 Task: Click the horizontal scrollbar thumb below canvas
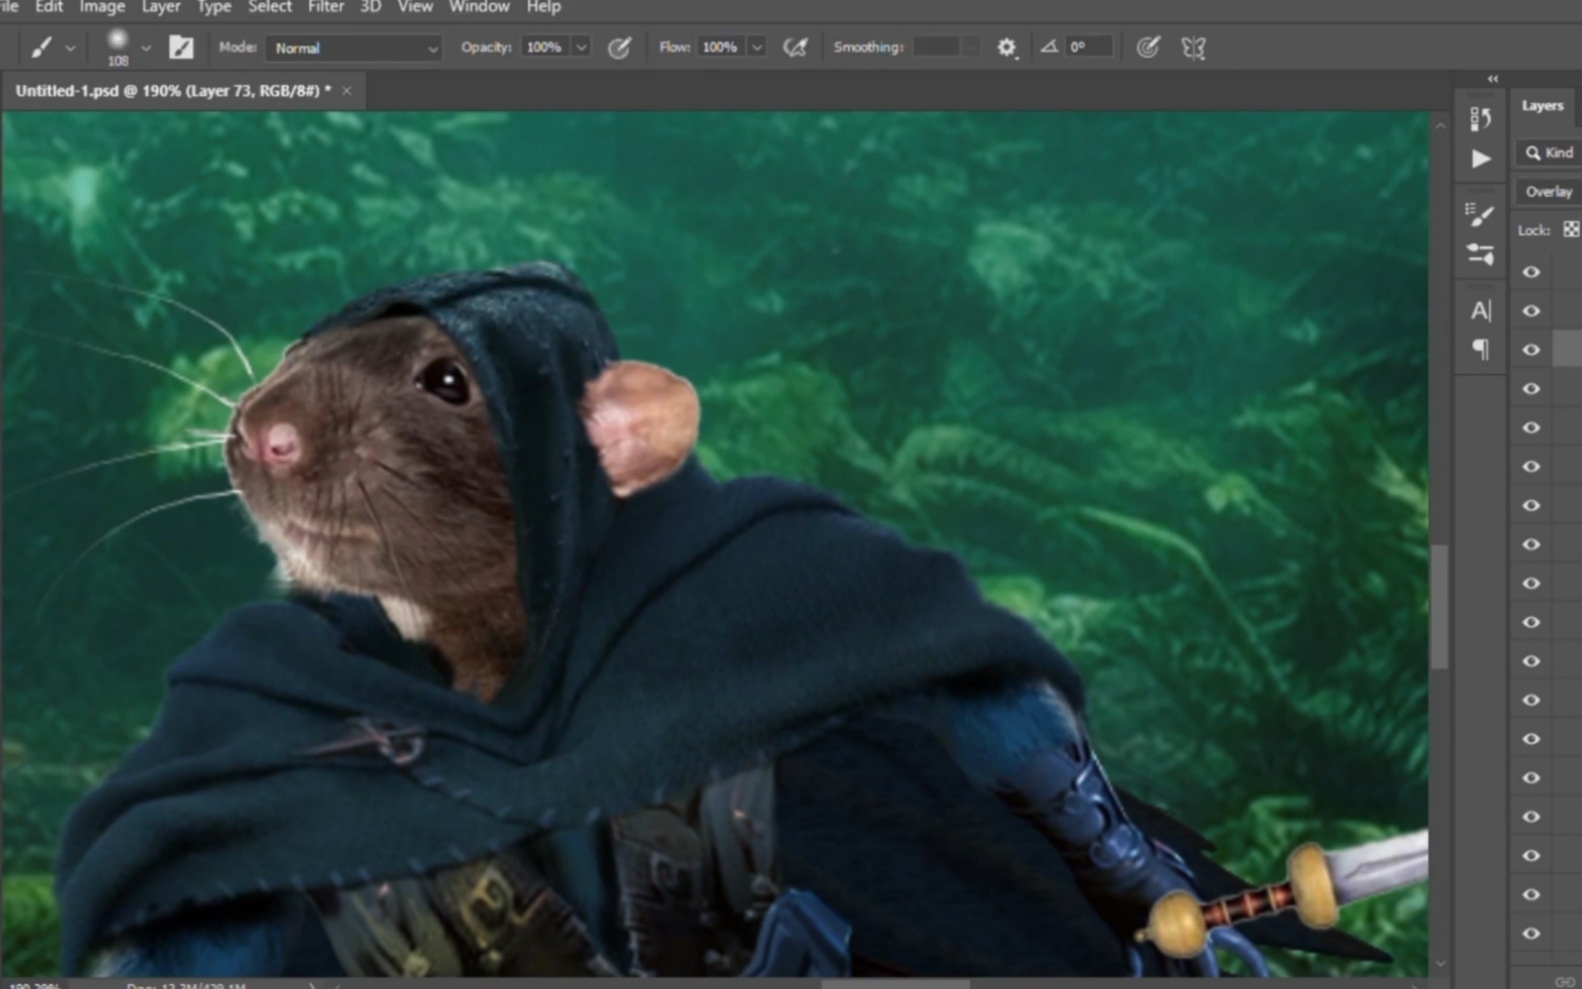coord(895,984)
